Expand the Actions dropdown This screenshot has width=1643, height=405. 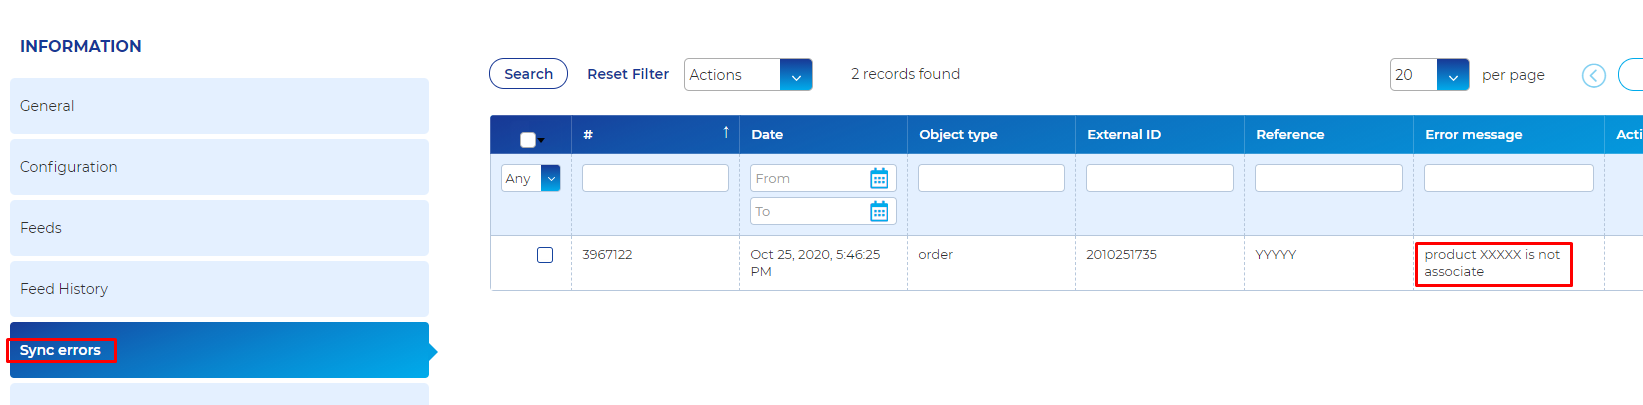coord(796,75)
